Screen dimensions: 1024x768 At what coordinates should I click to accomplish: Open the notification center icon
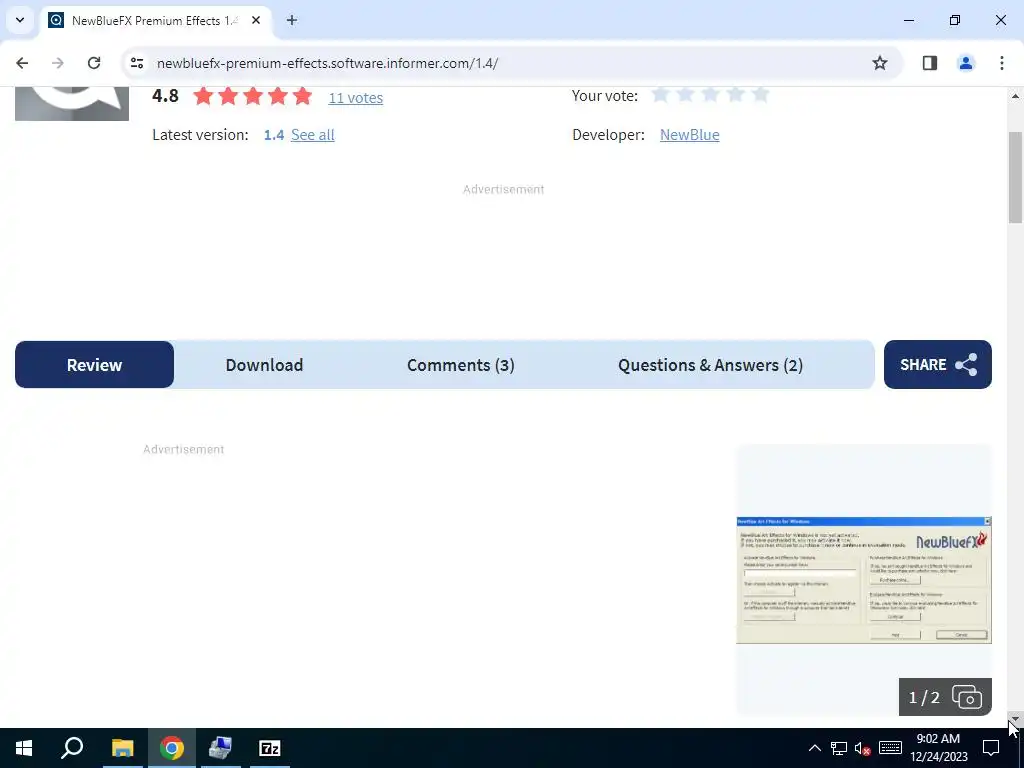coord(991,748)
